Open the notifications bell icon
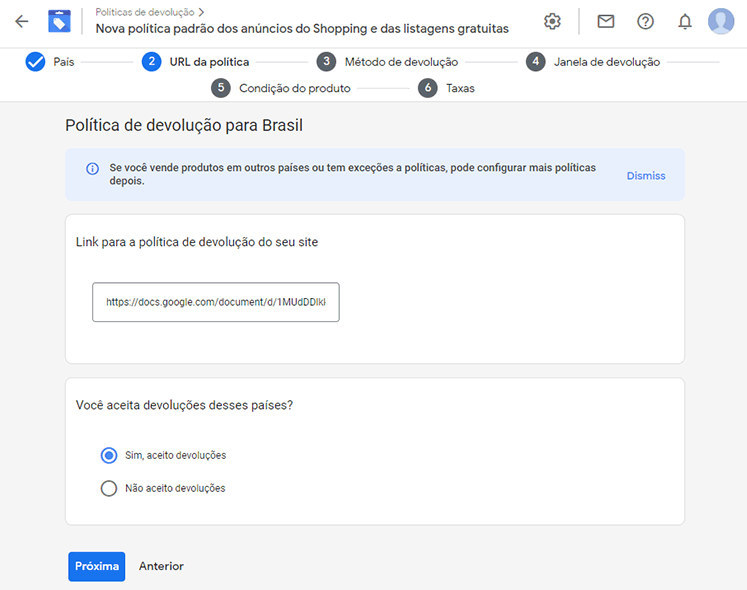This screenshot has width=747, height=590. point(685,21)
